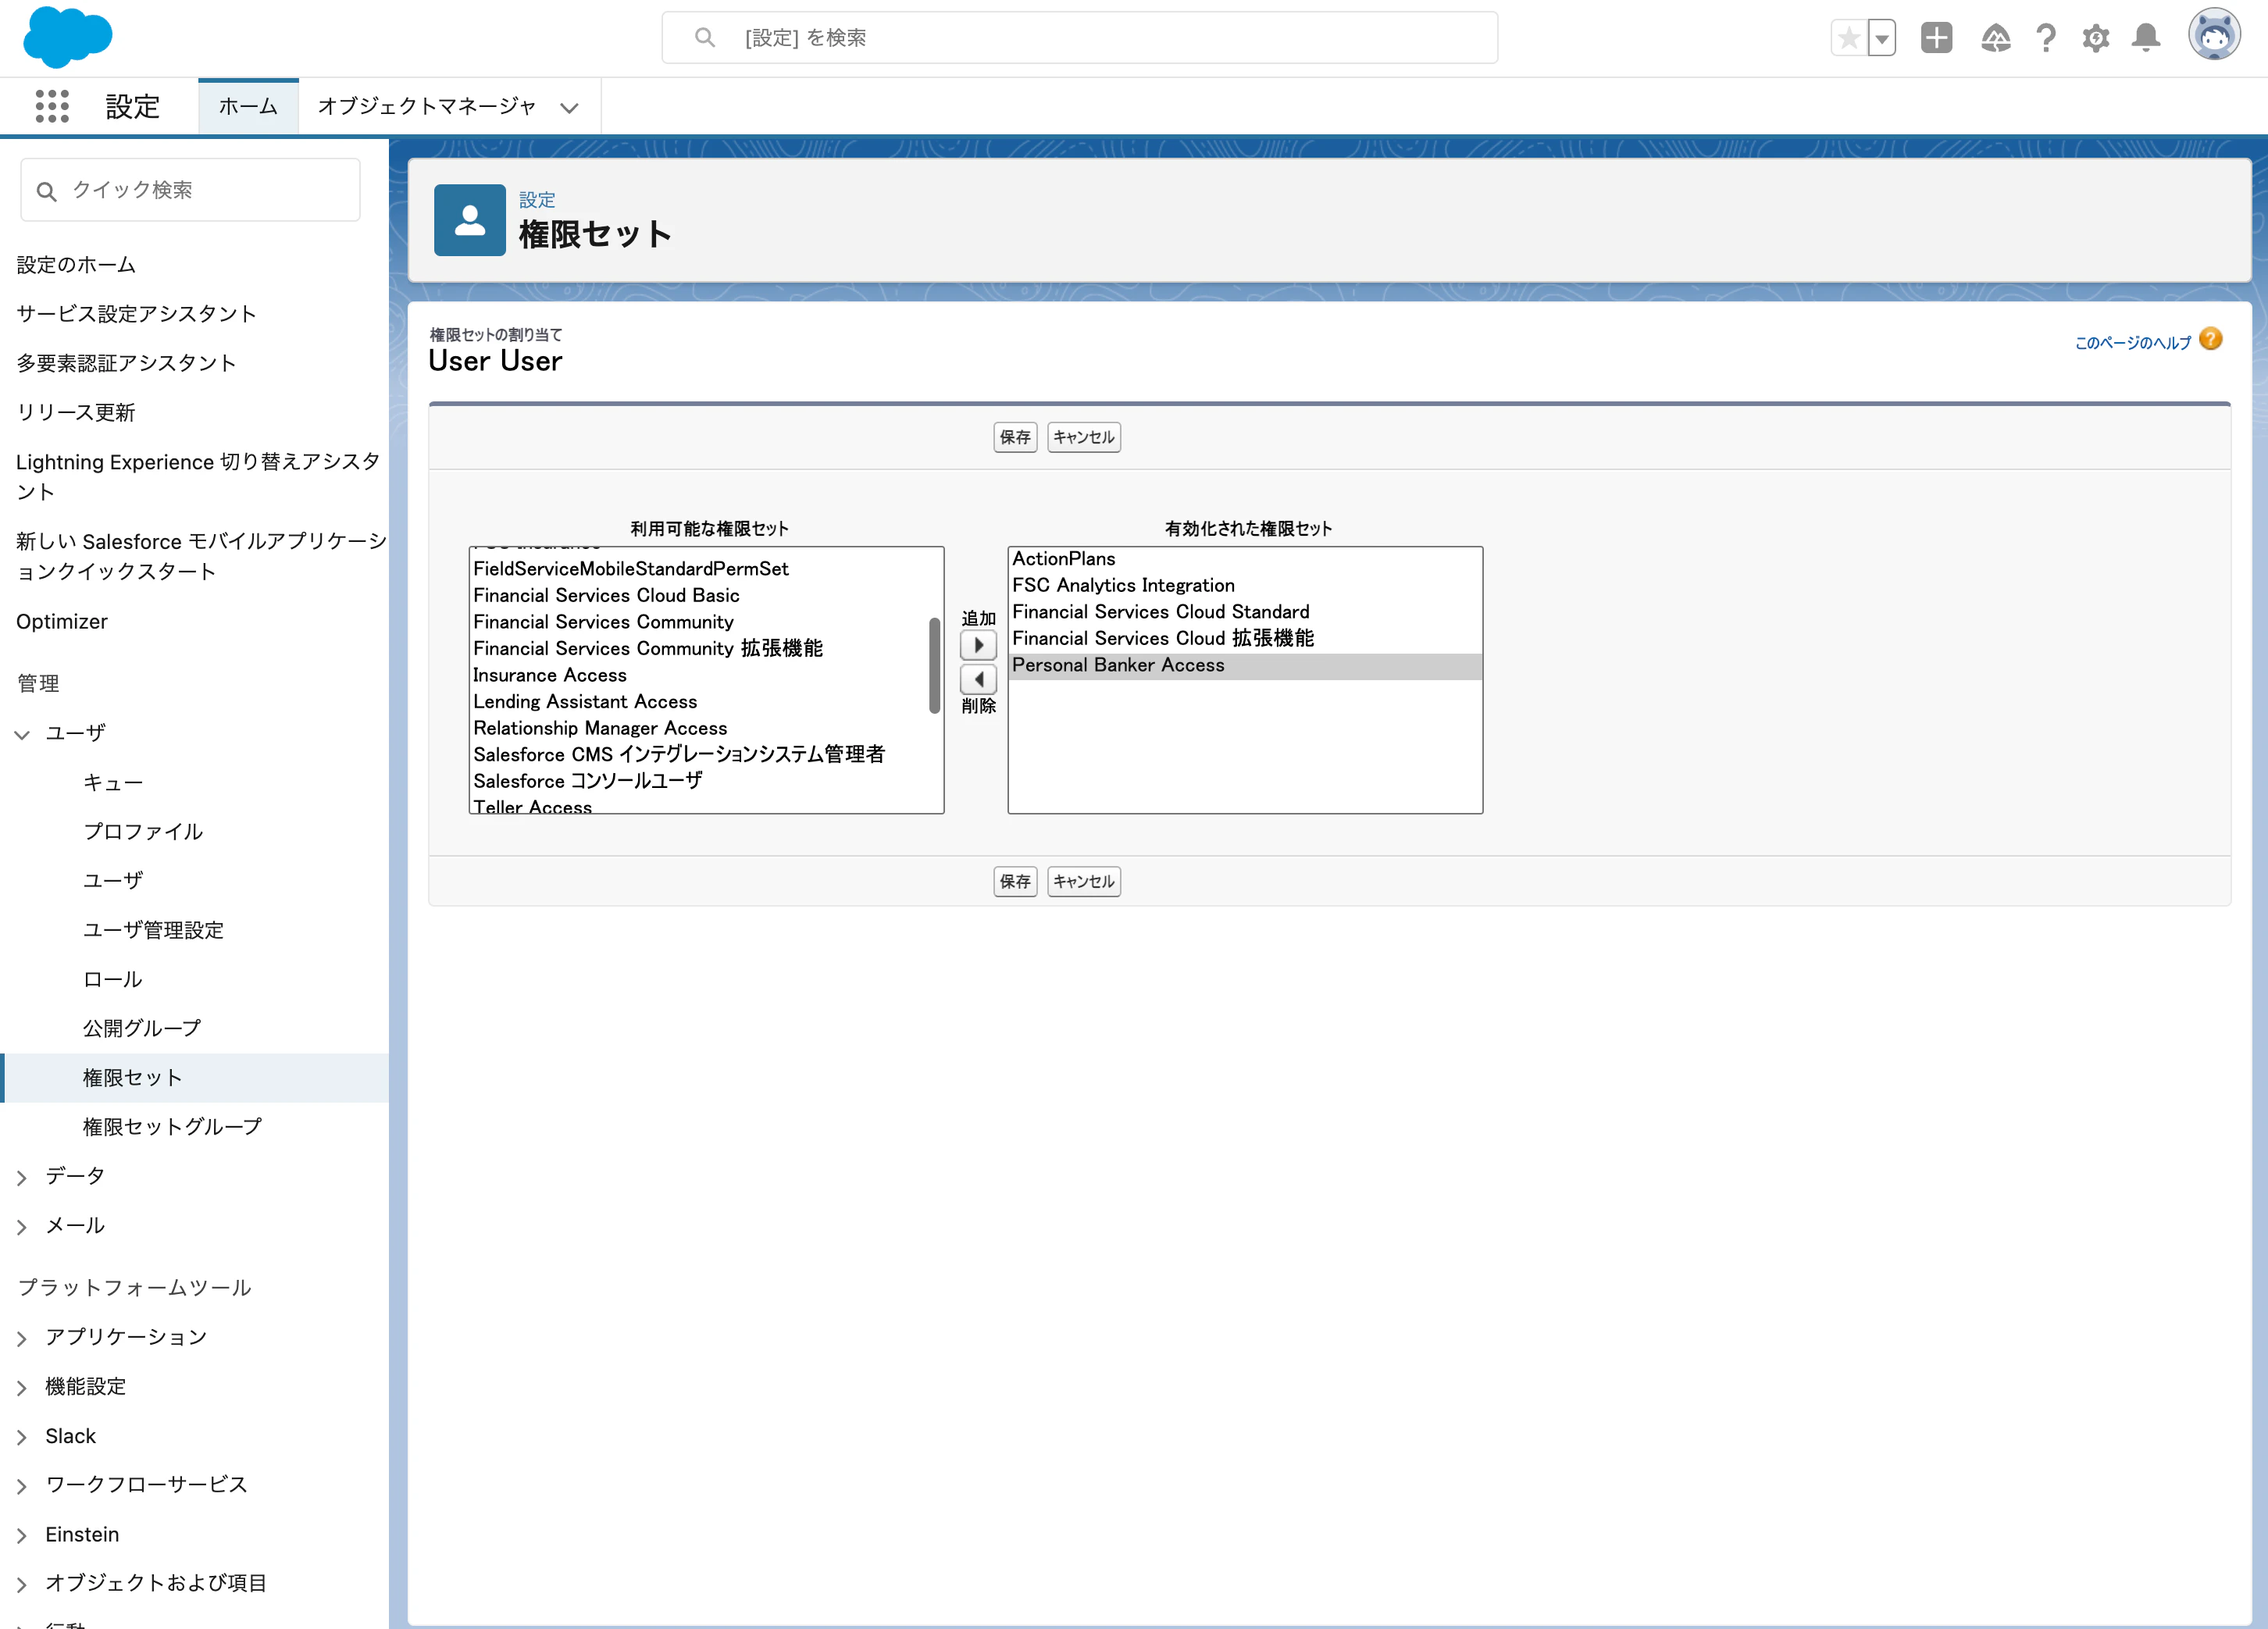2268x1629 pixels.
Task: Click the bottom 保存 button
Action: pos(1015,881)
